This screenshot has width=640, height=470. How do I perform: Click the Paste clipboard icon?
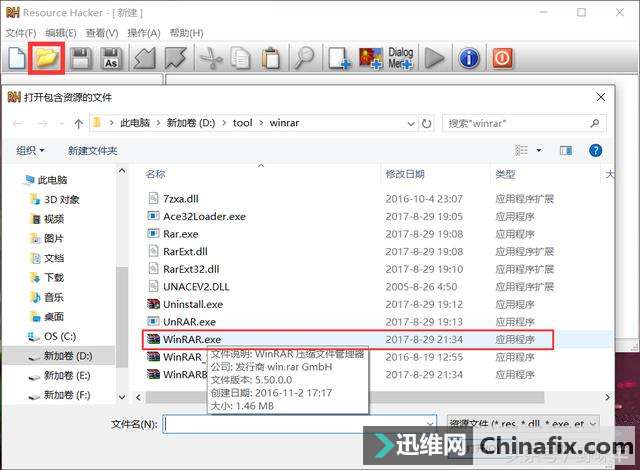(x=271, y=58)
